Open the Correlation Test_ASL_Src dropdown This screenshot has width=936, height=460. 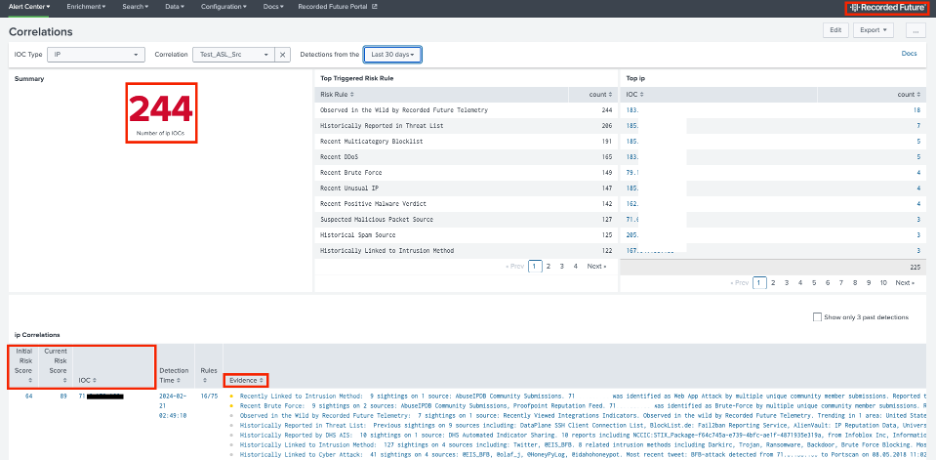tap(233, 54)
